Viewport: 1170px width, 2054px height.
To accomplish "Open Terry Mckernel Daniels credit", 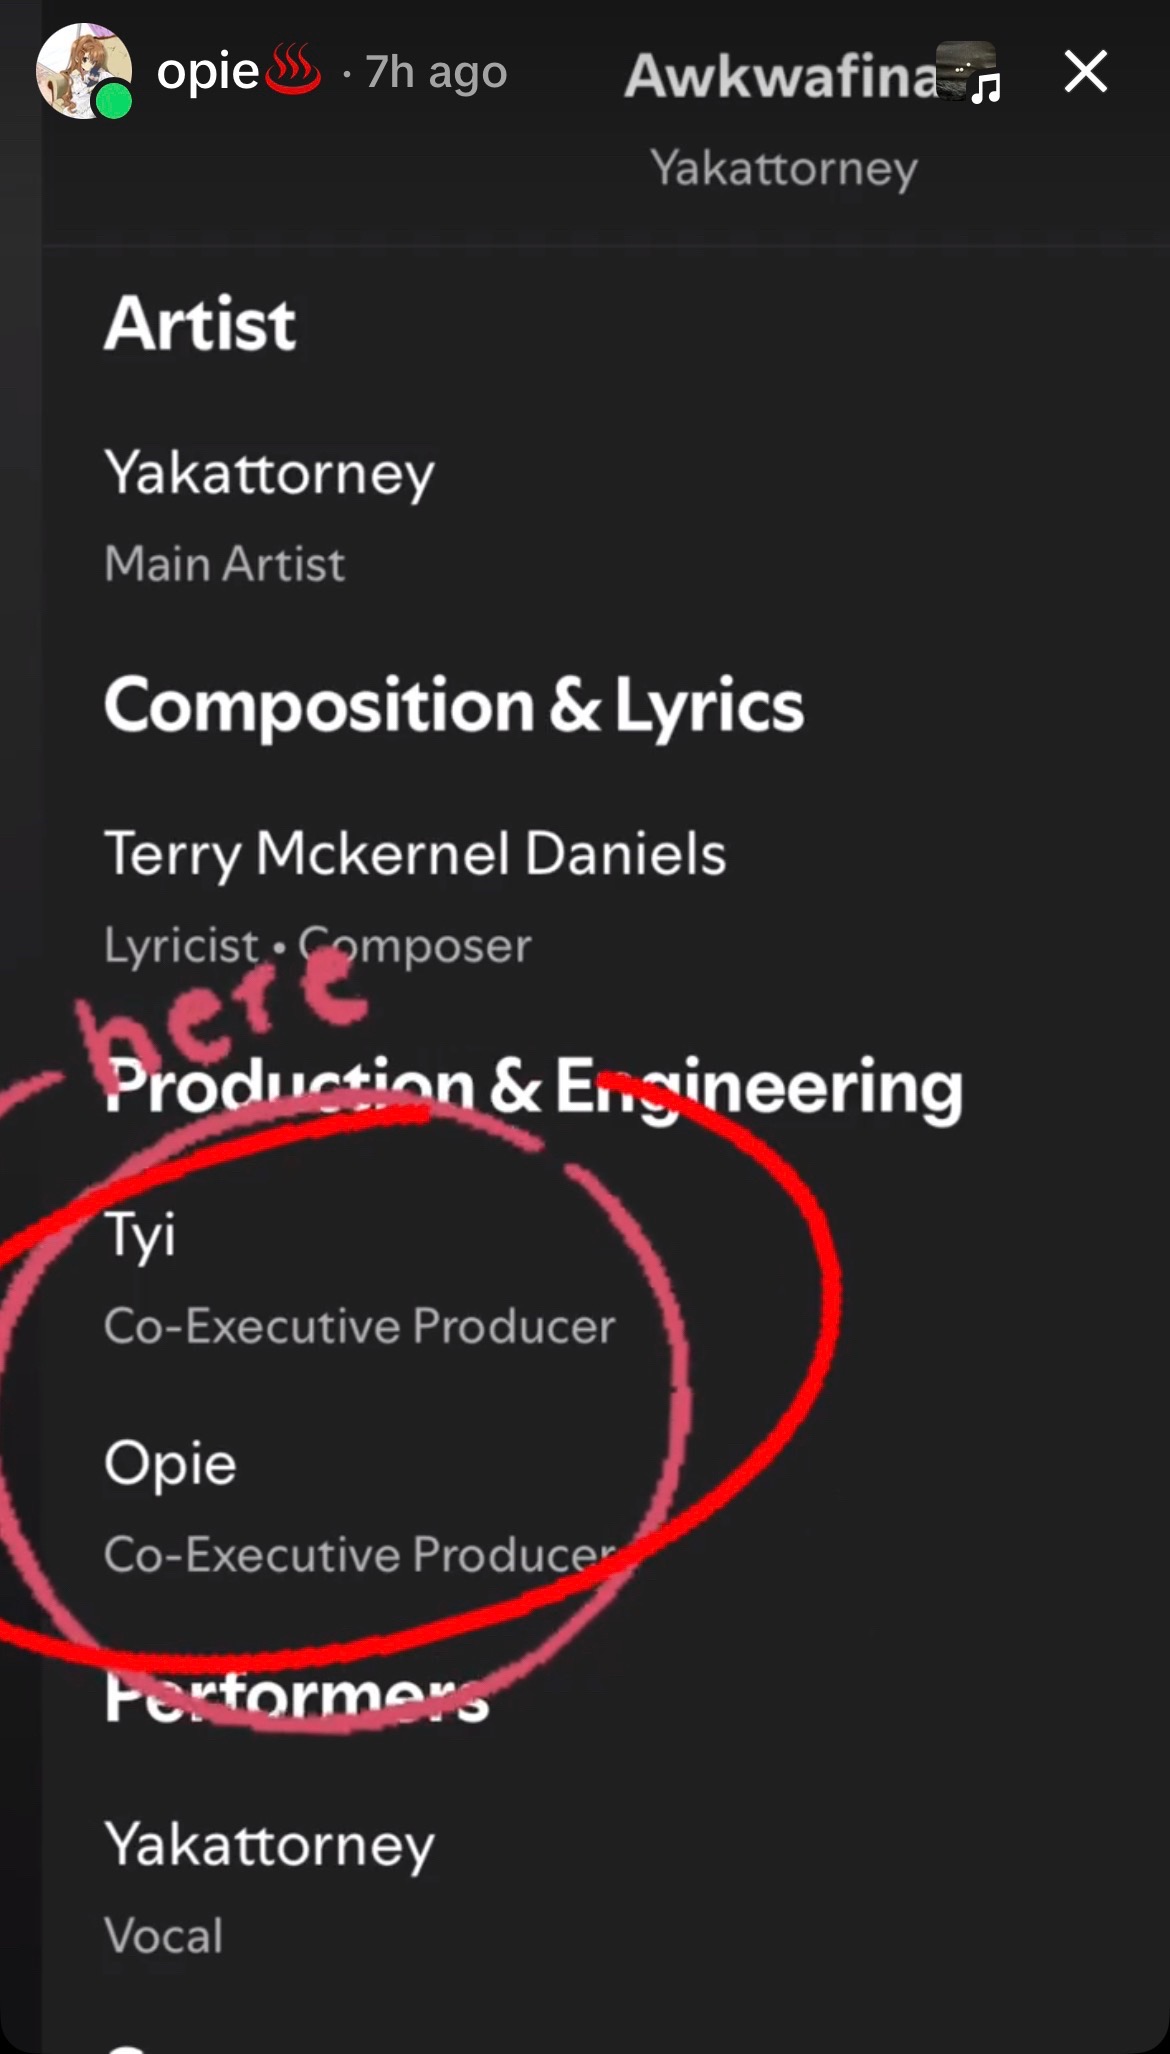I will tap(415, 854).
